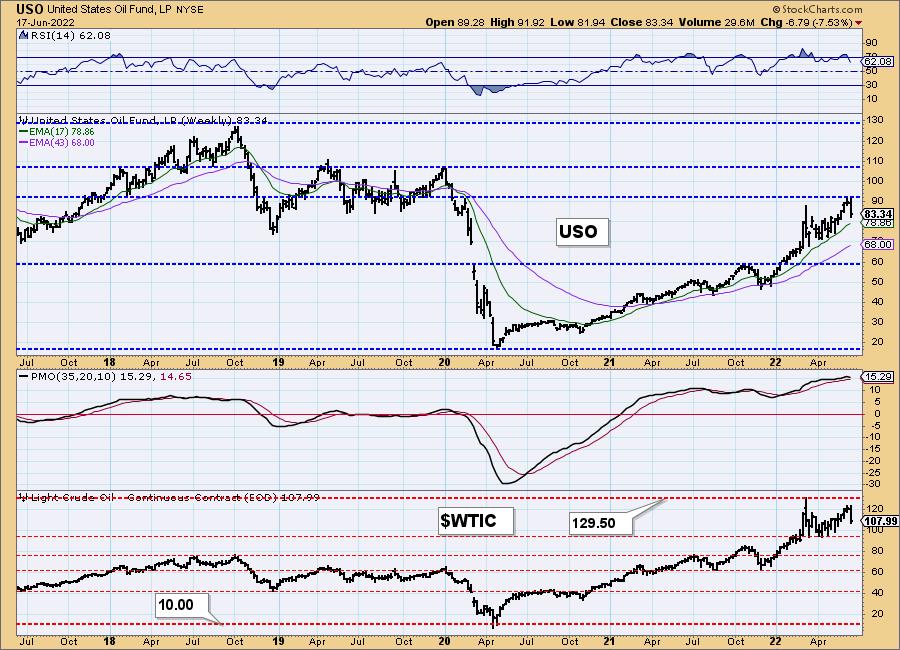Click the '130' level on USO price axis
This screenshot has width=900, height=650.
(x=875, y=120)
